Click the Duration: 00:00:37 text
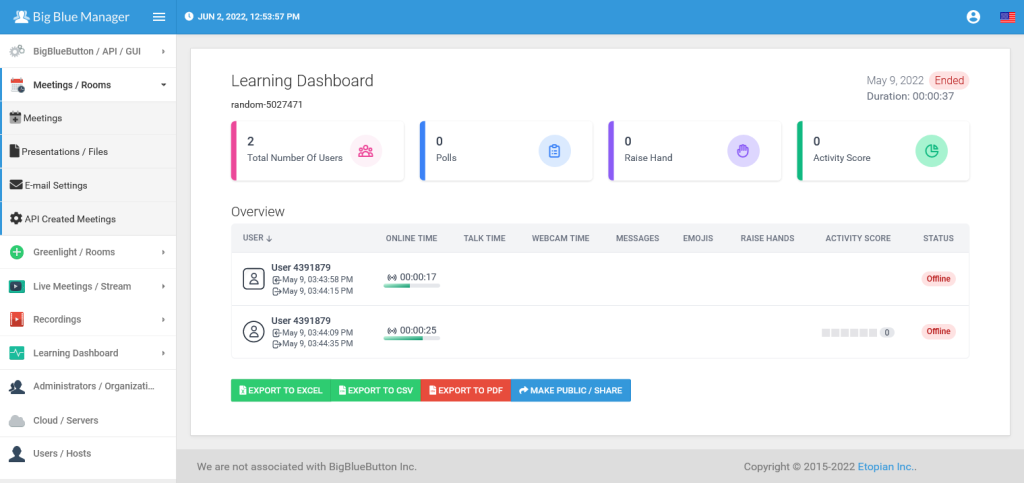This screenshot has height=483, width=1024. [910, 96]
